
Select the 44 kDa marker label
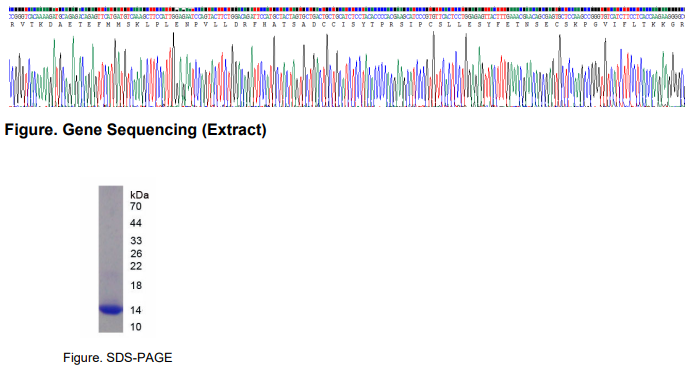pyautogui.click(x=136, y=223)
